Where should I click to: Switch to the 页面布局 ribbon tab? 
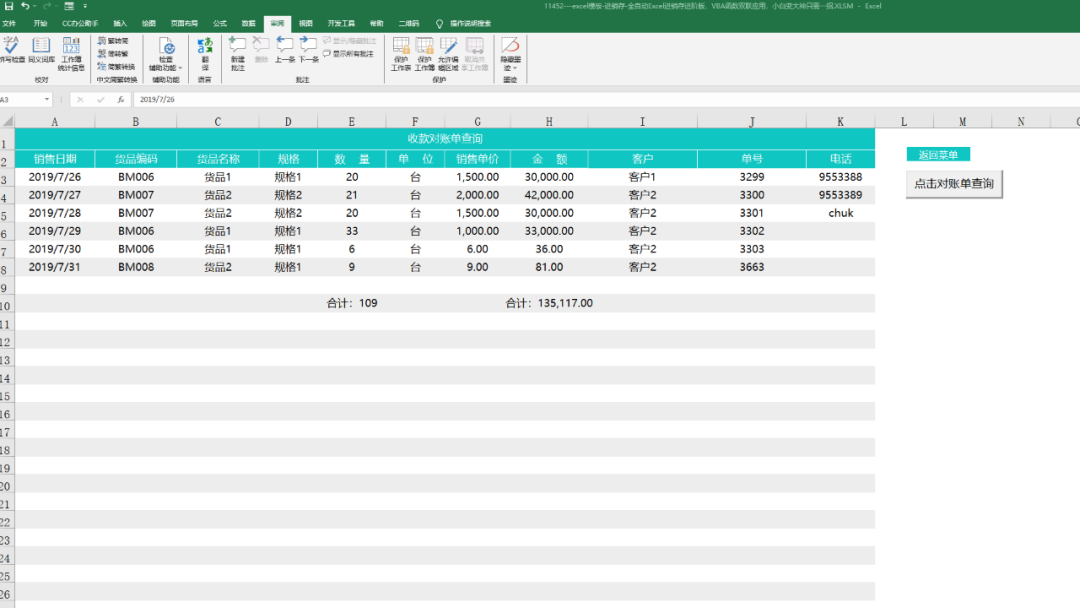tap(184, 23)
